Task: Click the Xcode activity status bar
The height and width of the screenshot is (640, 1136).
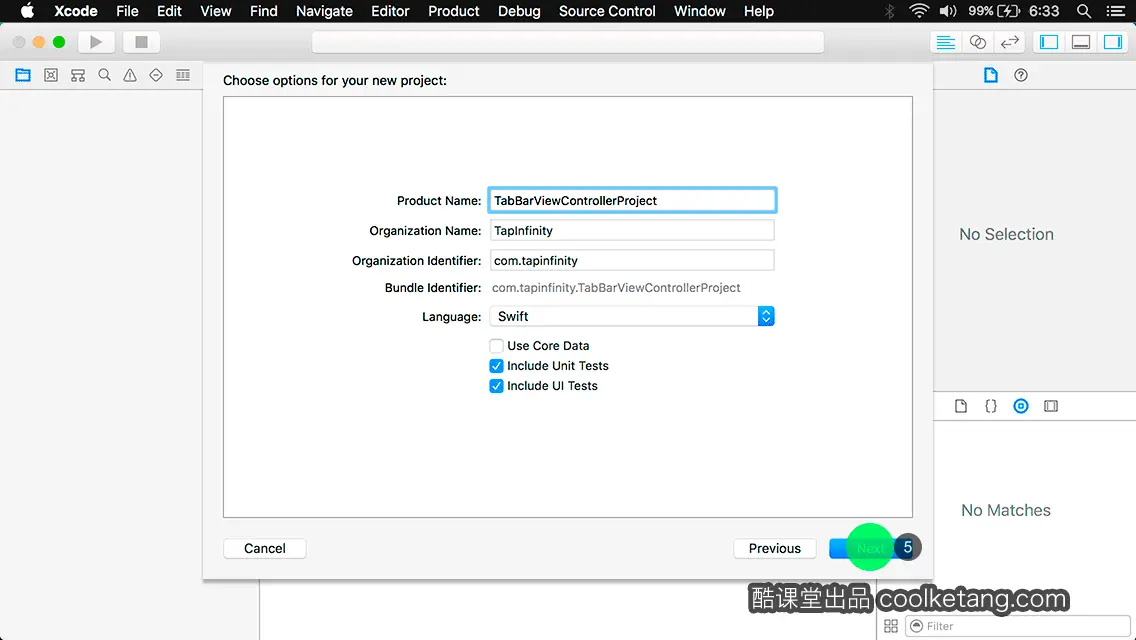Action: click(568, 42)
